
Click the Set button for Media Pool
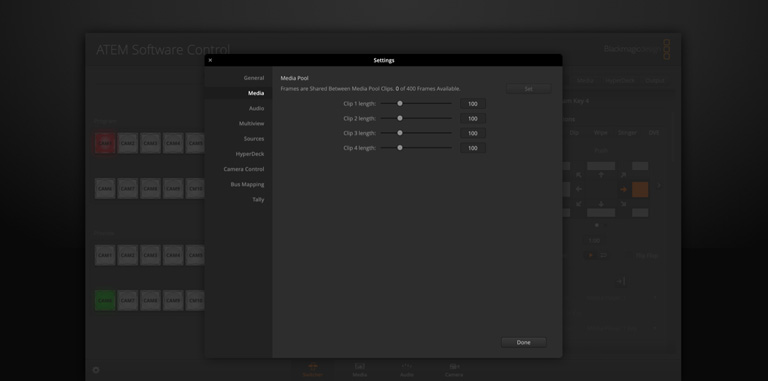[528, 89]
